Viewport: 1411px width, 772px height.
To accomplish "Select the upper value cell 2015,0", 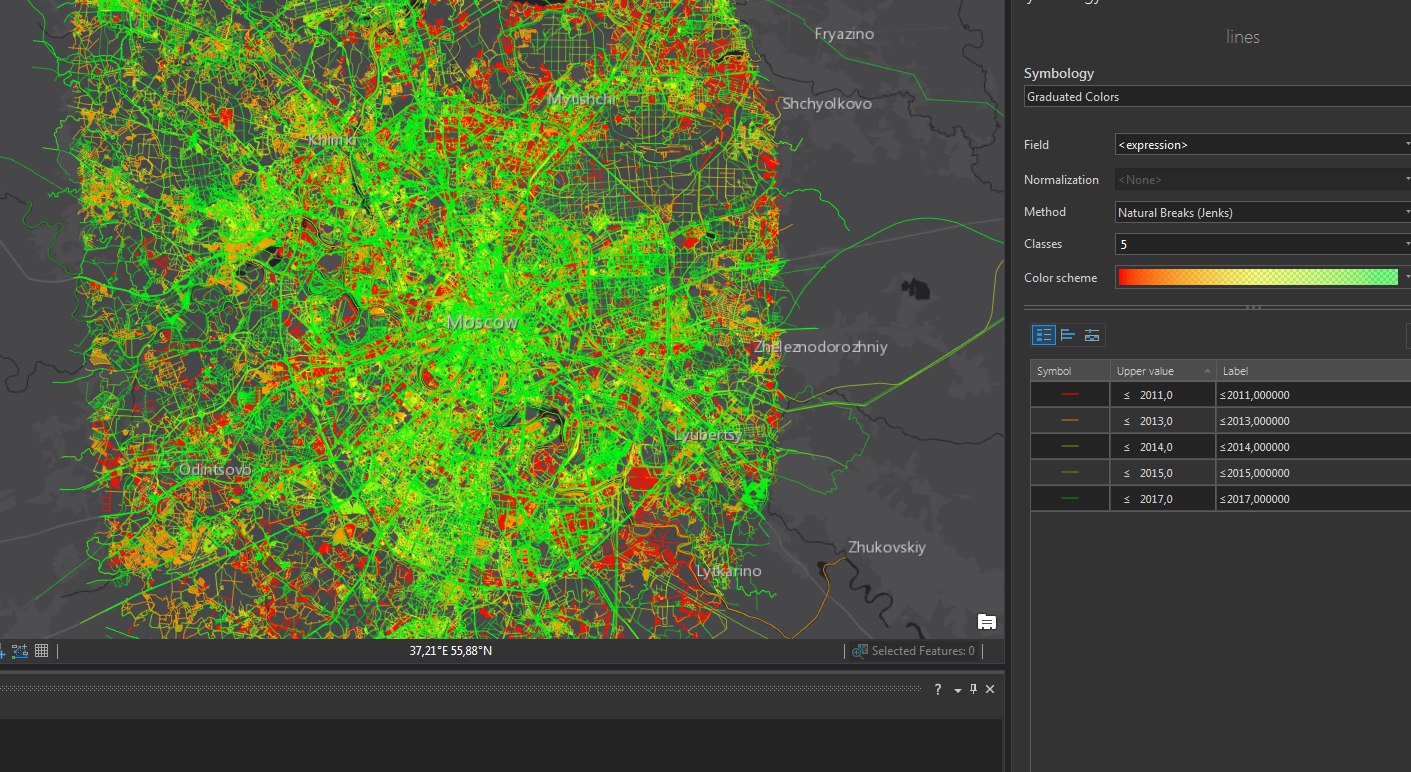I will tap(1163, 473).
